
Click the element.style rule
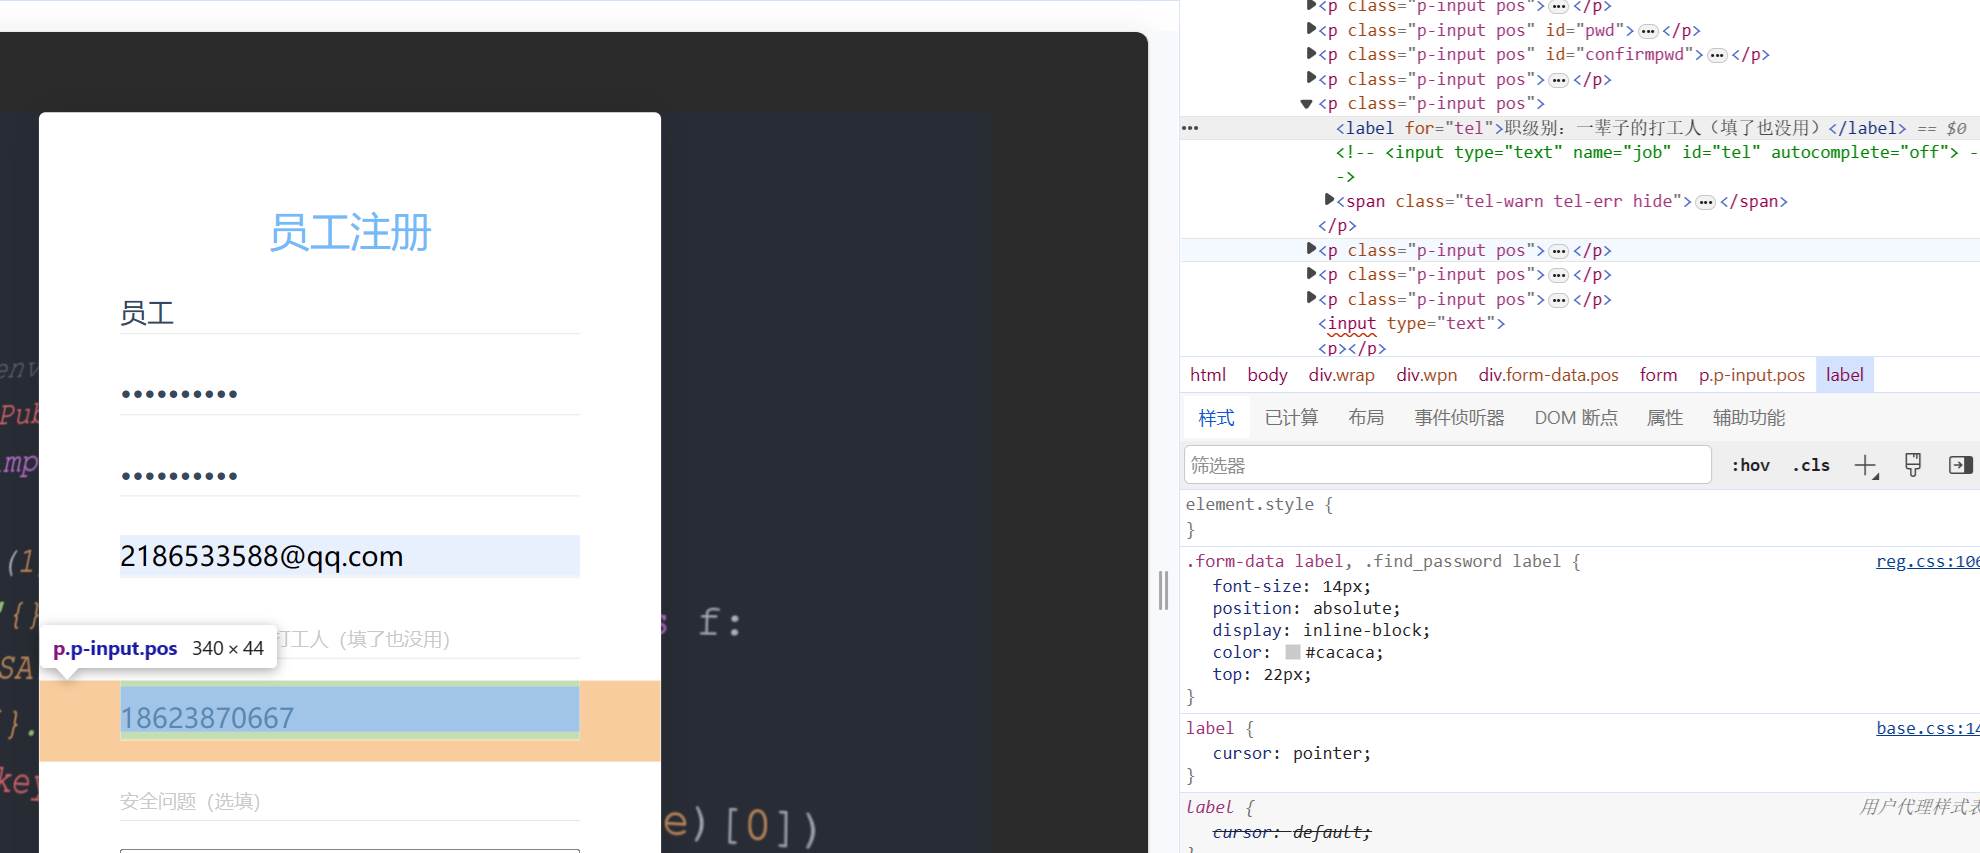coord(1259,505)
